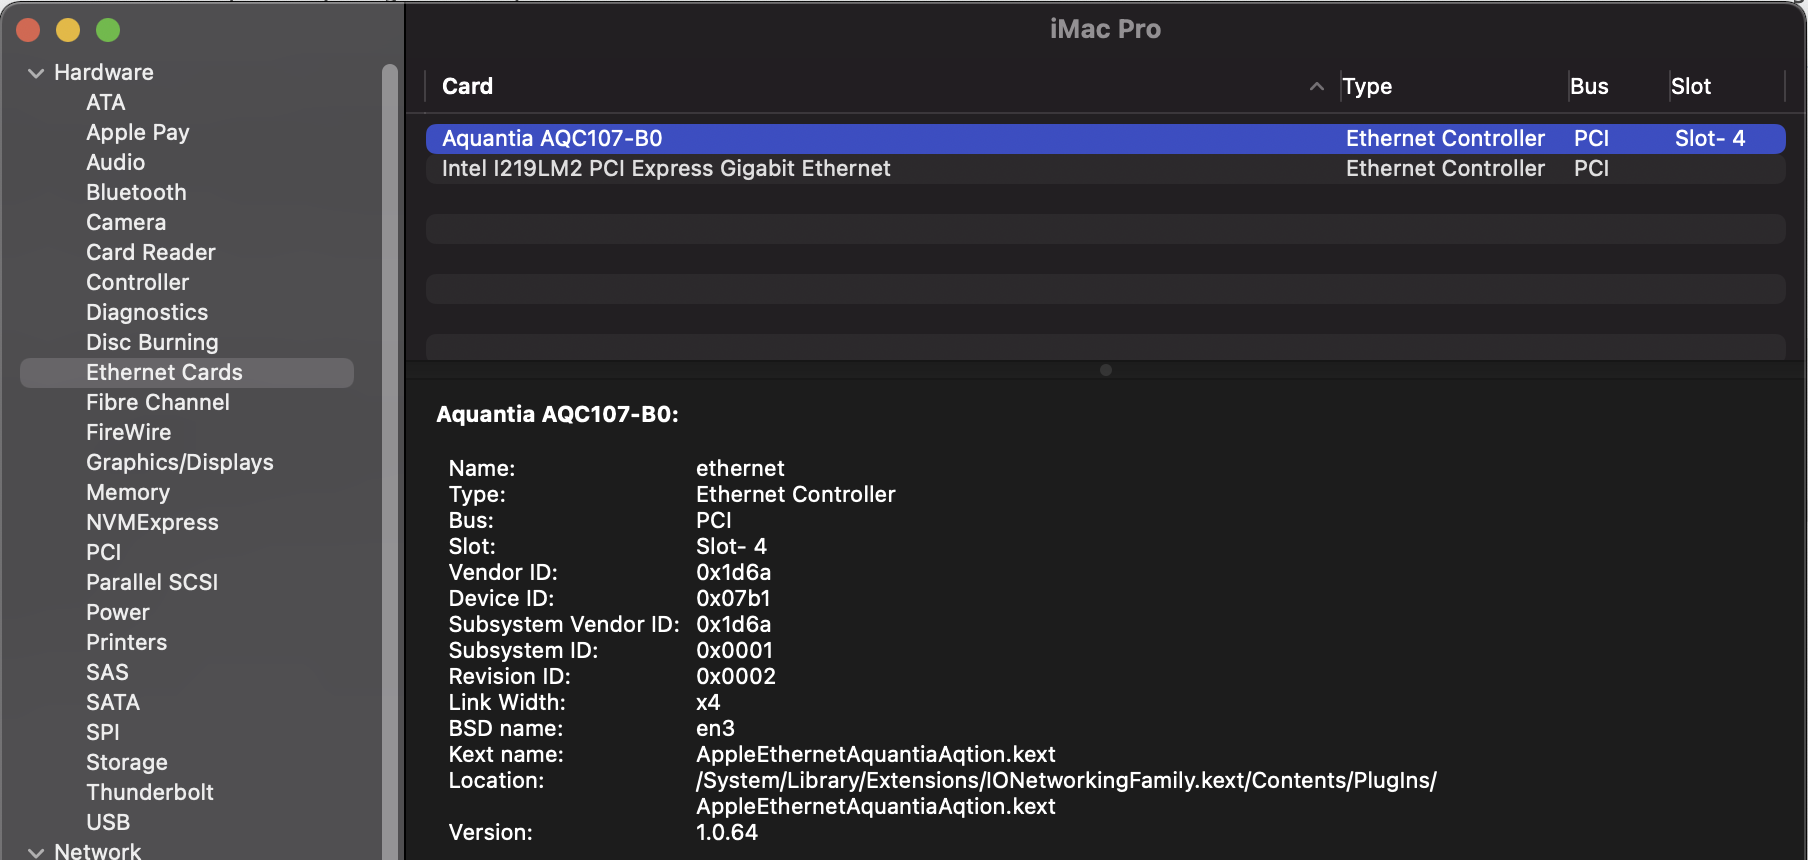Select SAS sidebar entry
Image resolution: width=1808 pixels, height=860 pixels.
click(x=107, y=673)
